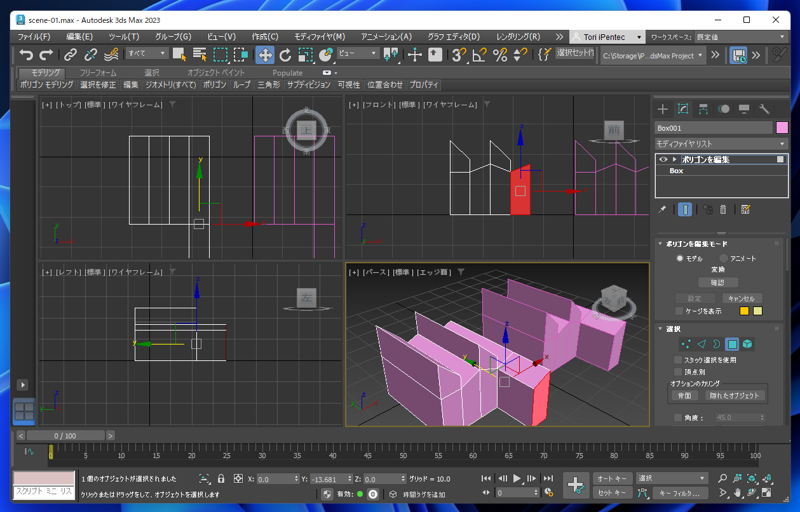The width and height of the screenshot is (800, 512).
Task: Open the すべて selection filter dropdown
Action: click(147, 53)
